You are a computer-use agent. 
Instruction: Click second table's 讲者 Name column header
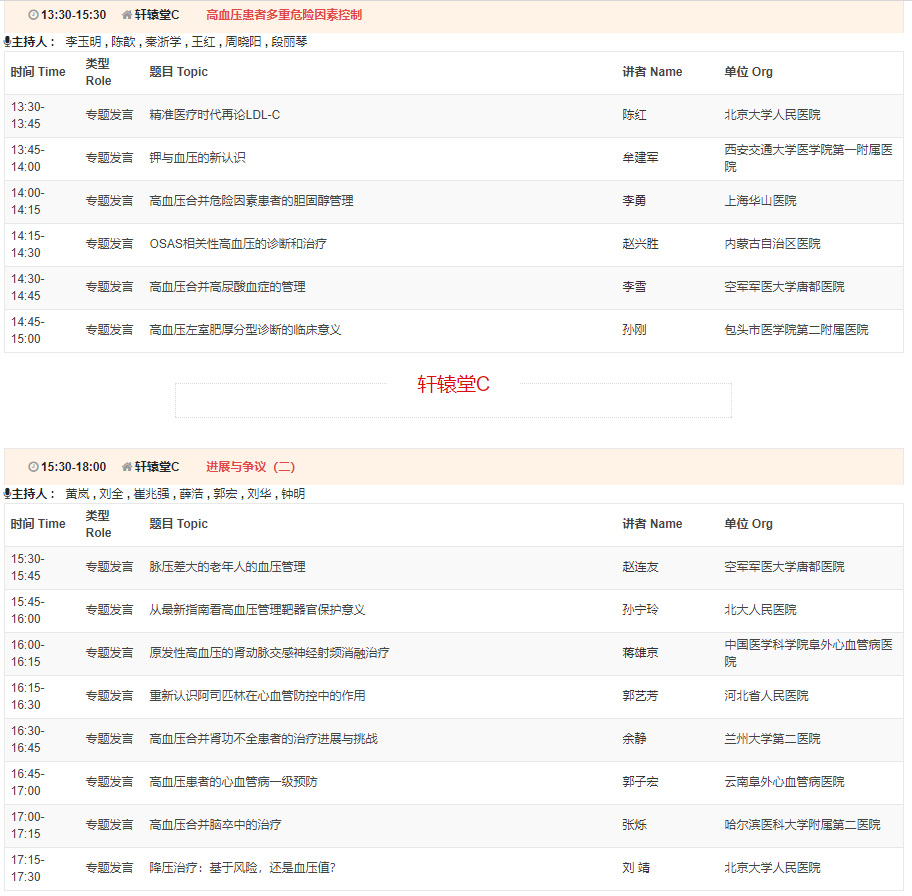coord(652,524)
